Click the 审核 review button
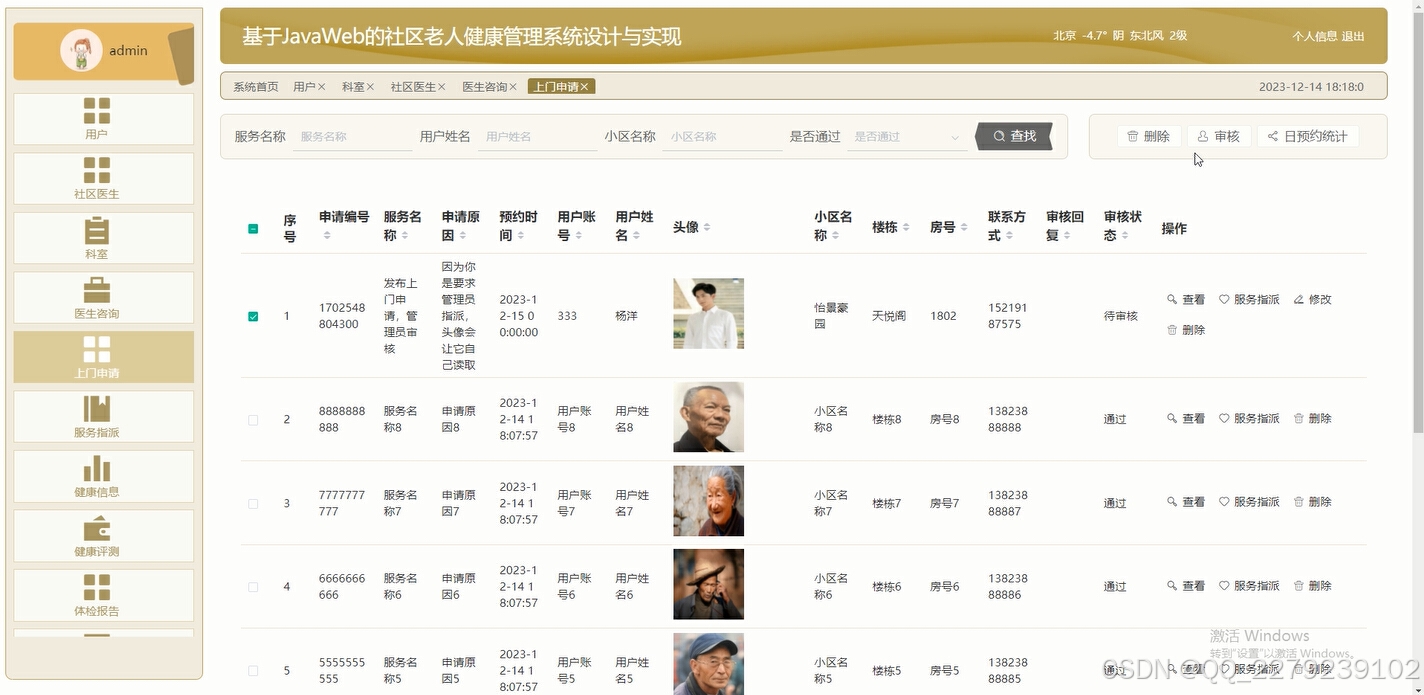 pyautogui.click(x=1219, y=136)
